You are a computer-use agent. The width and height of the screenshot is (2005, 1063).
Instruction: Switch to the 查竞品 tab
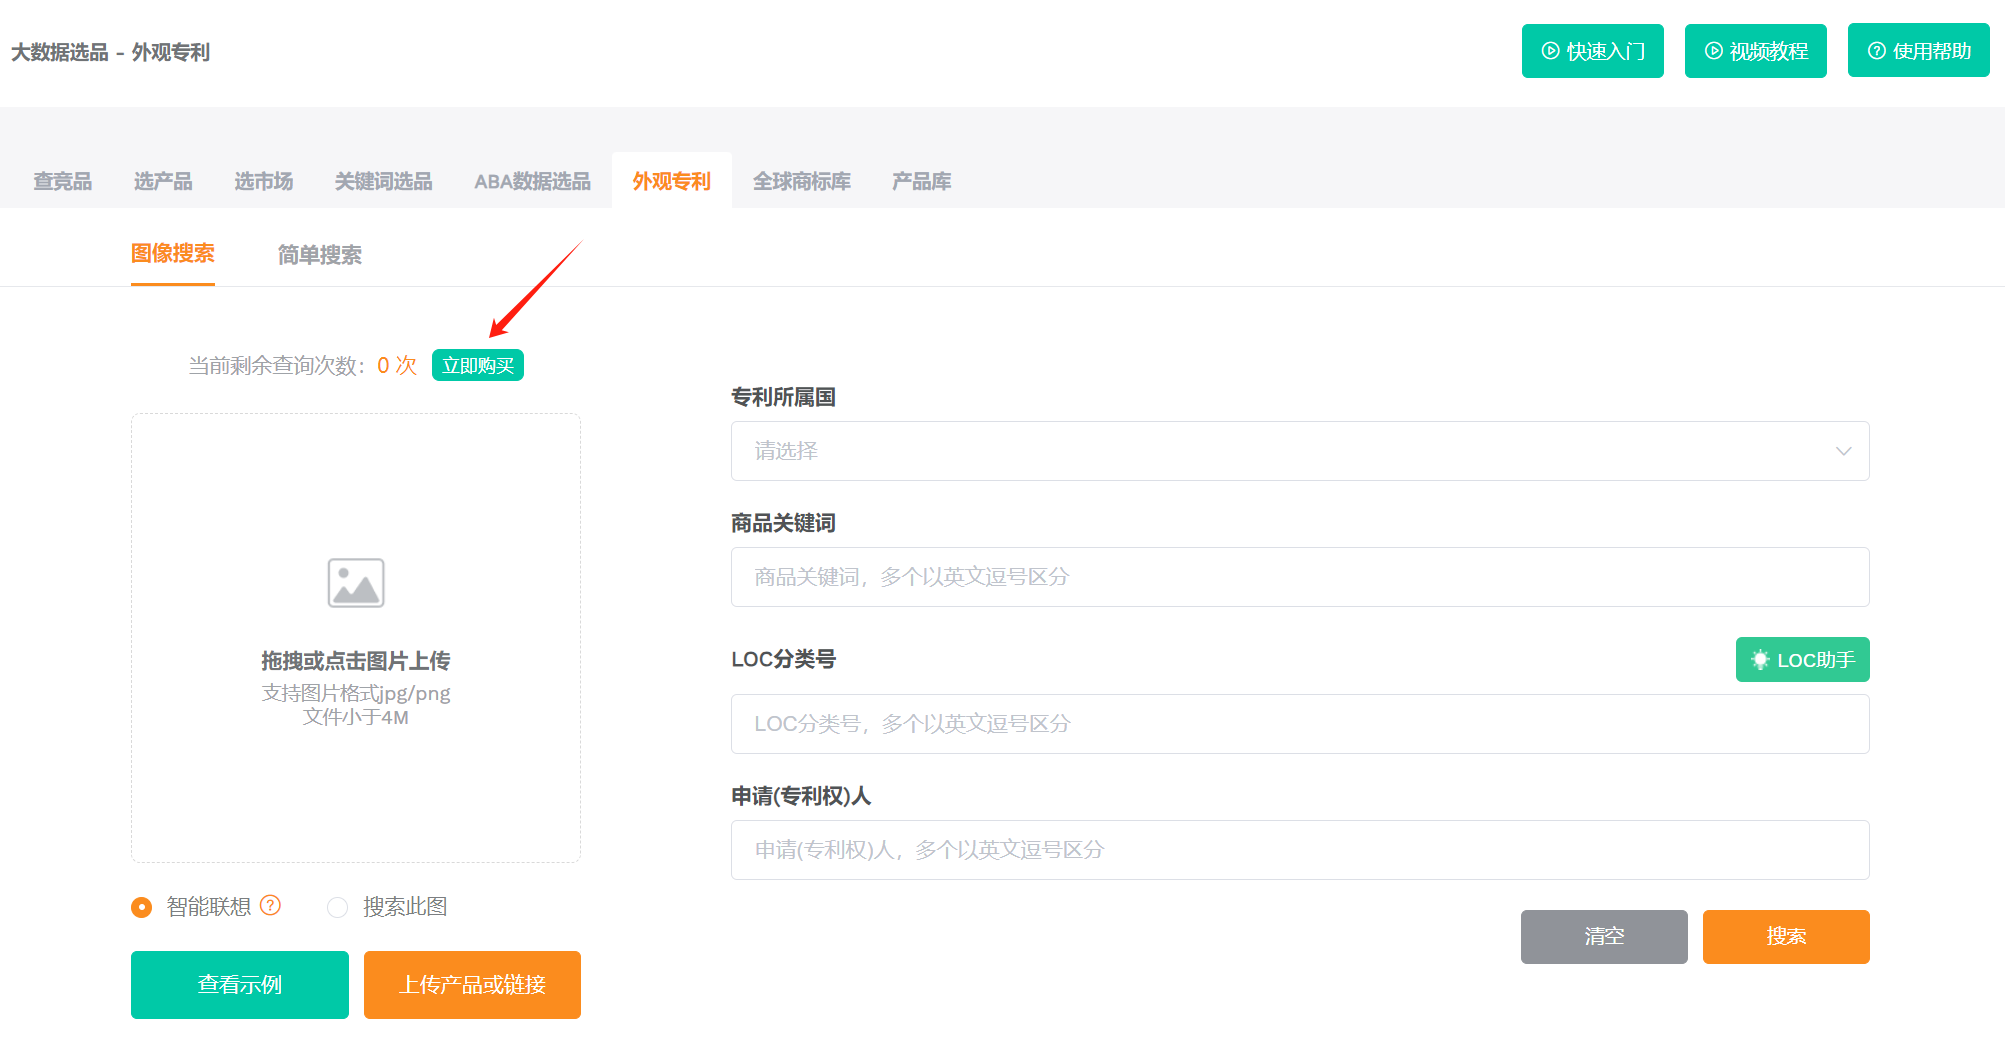pos(62,181)
